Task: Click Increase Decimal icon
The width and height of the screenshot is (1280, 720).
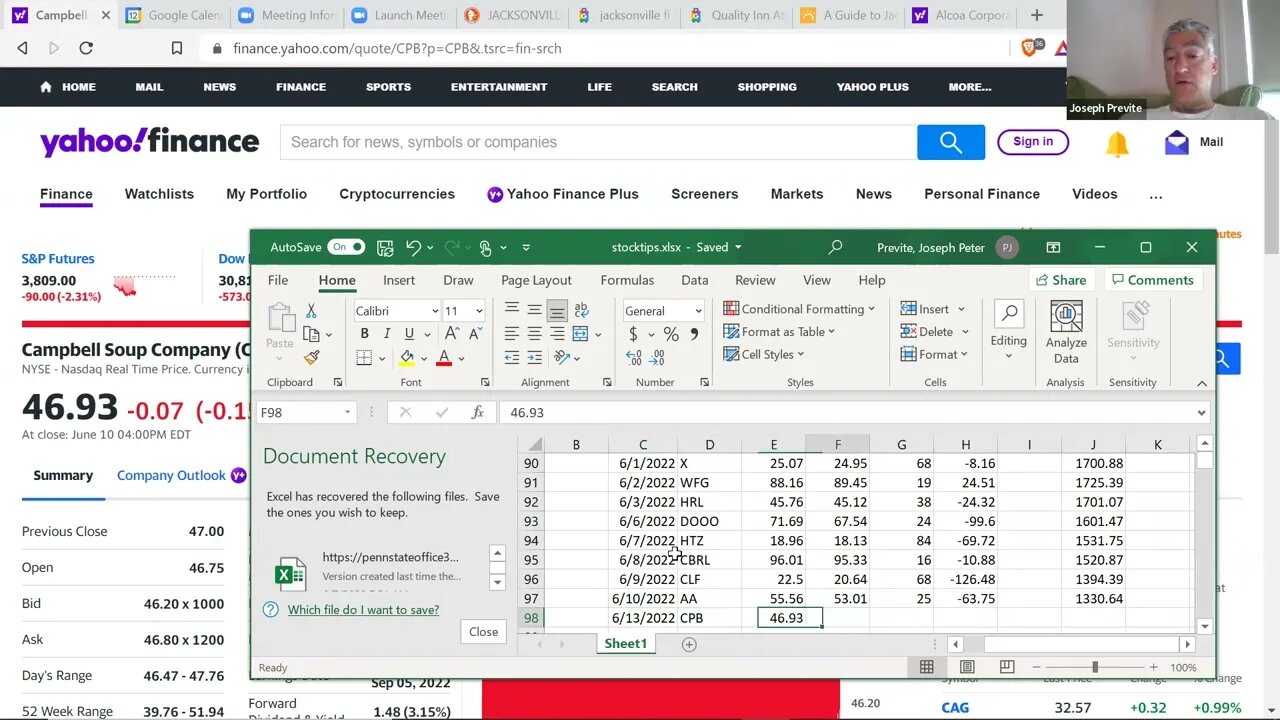Action: (633, 358)
